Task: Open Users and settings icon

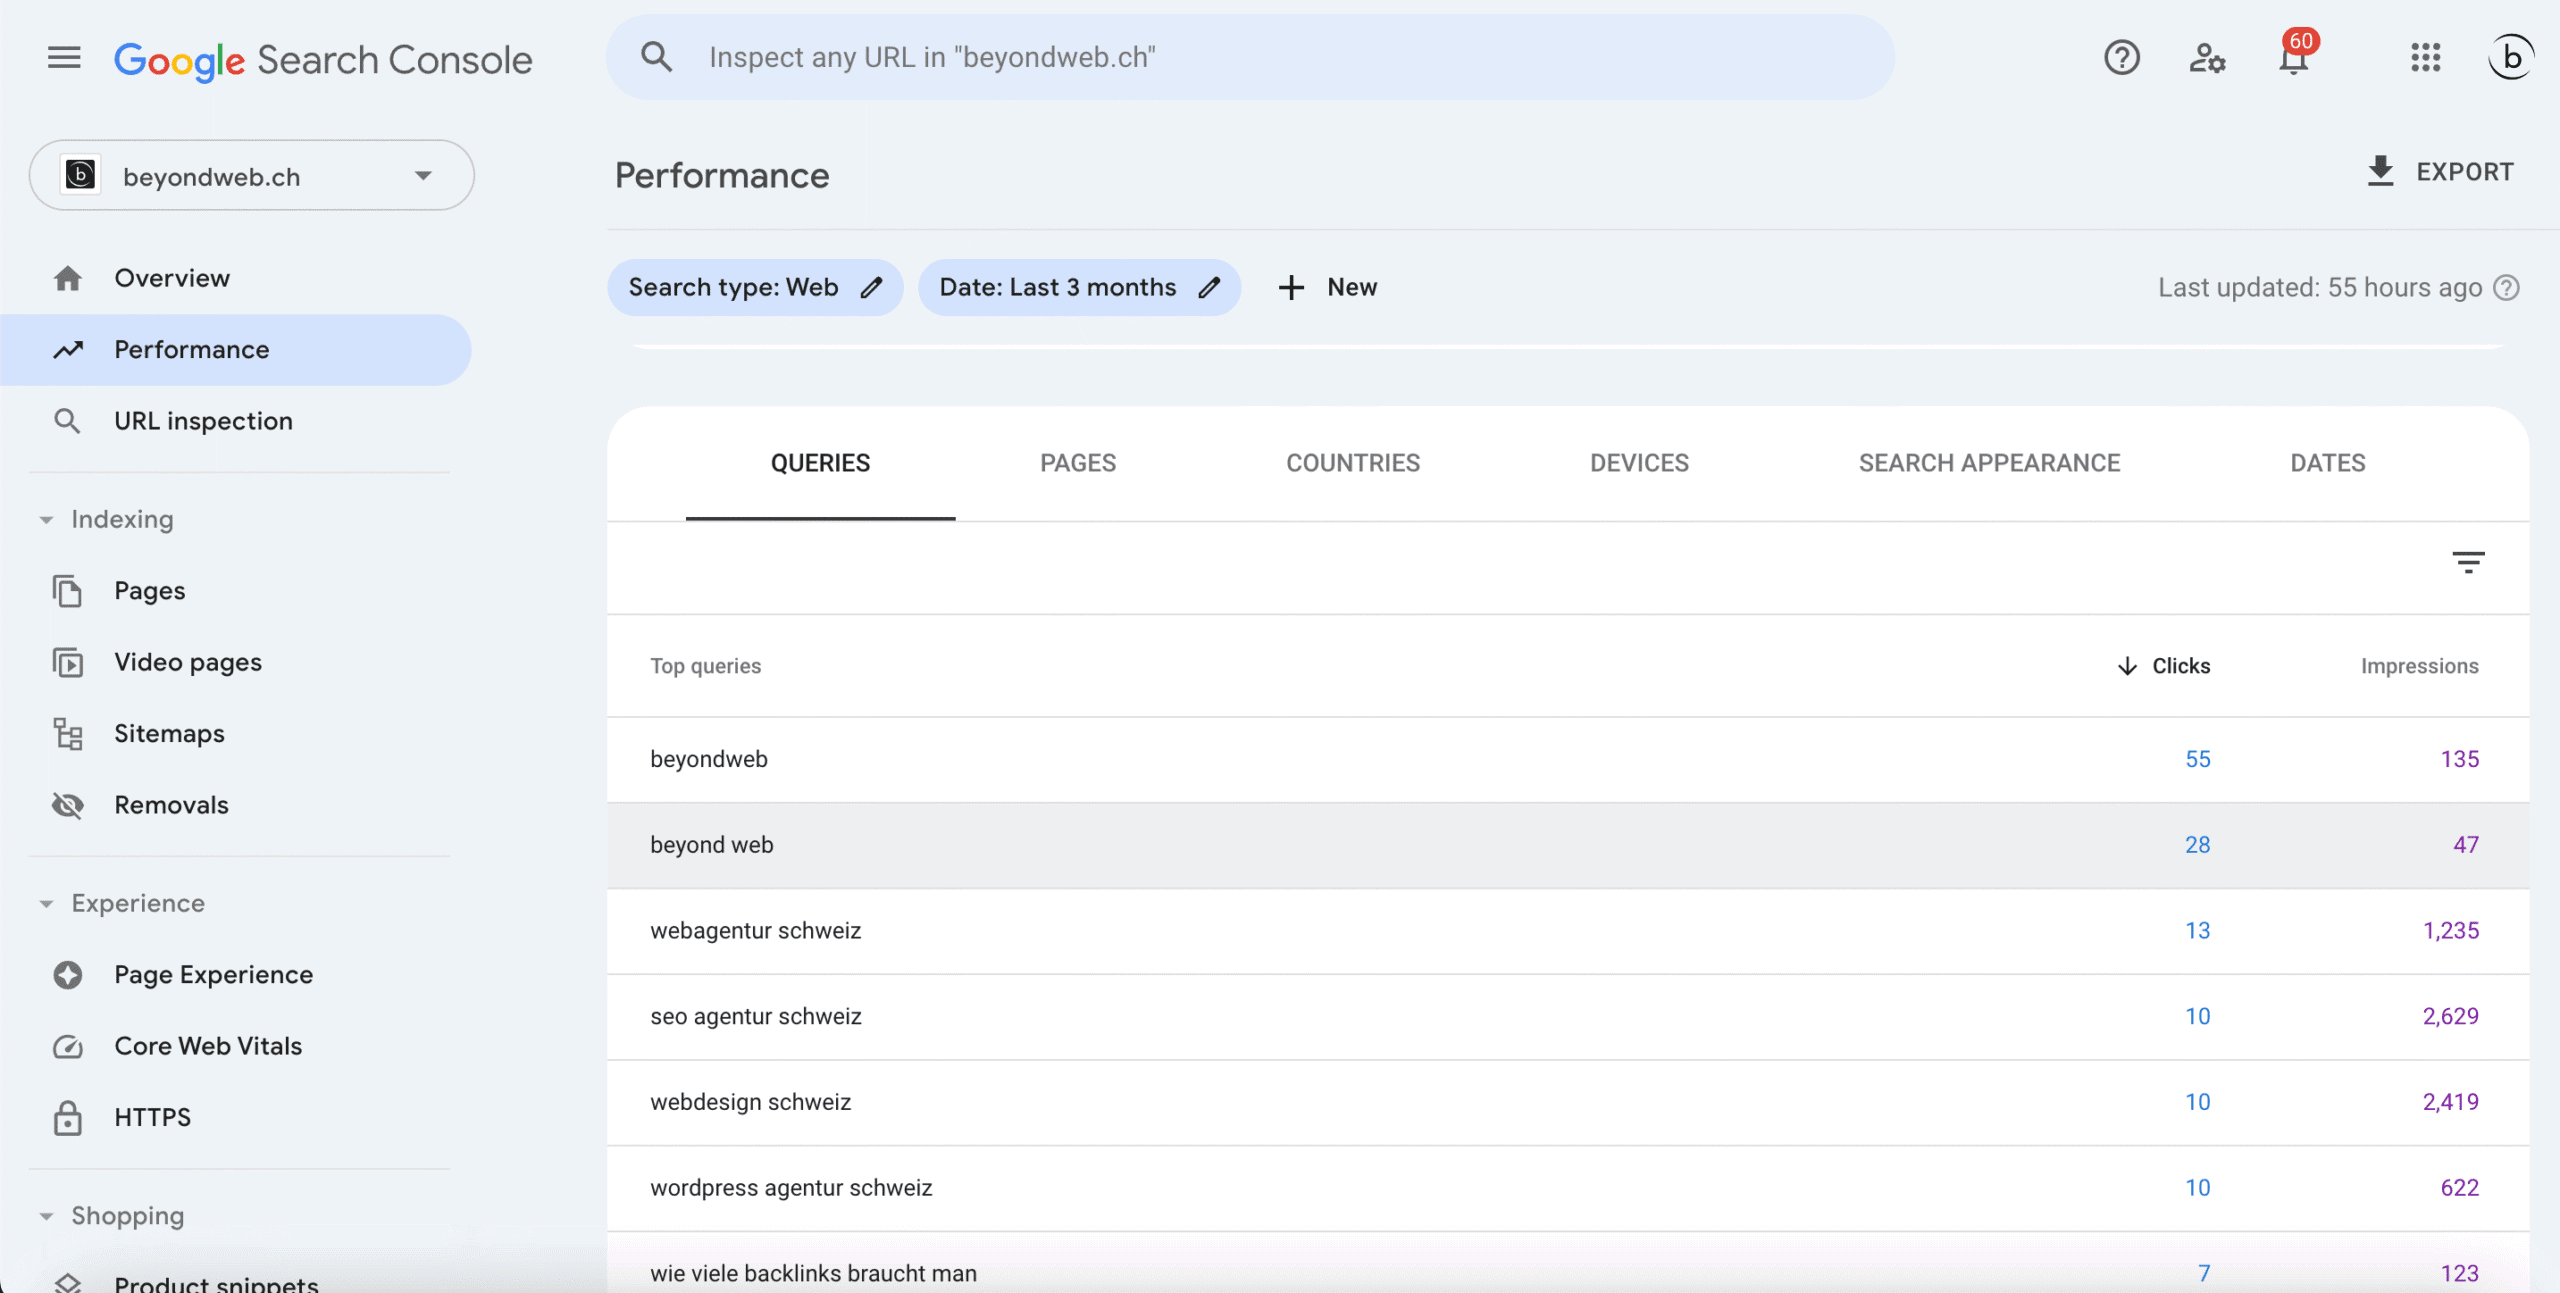Action: 2207,58
